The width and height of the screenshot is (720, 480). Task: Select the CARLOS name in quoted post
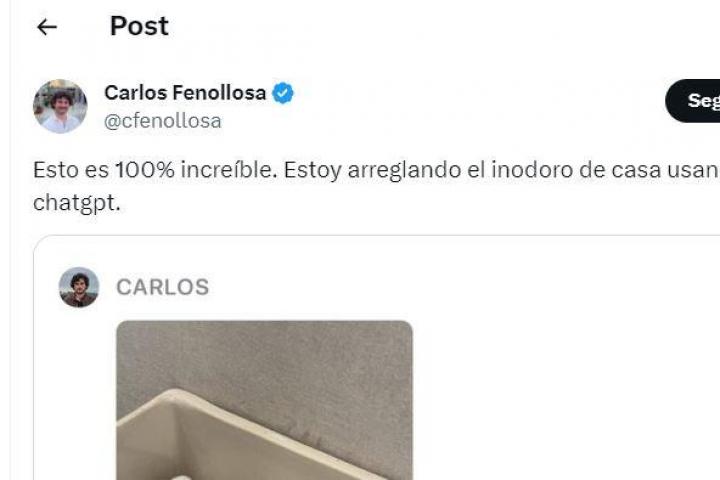(163, 287)
